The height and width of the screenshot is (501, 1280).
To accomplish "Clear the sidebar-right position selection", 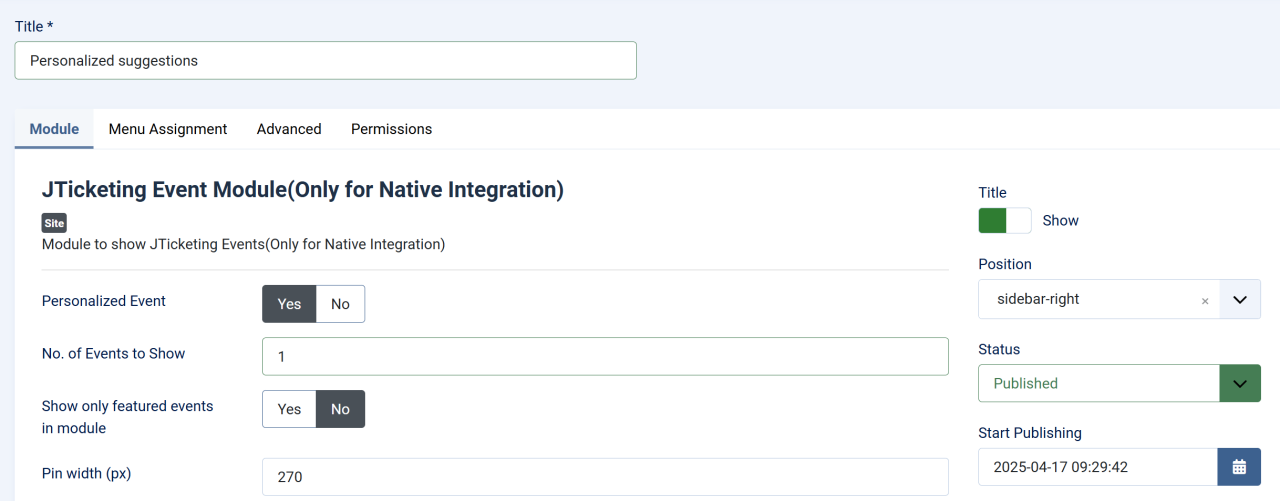I will (x=1204, y=300).
